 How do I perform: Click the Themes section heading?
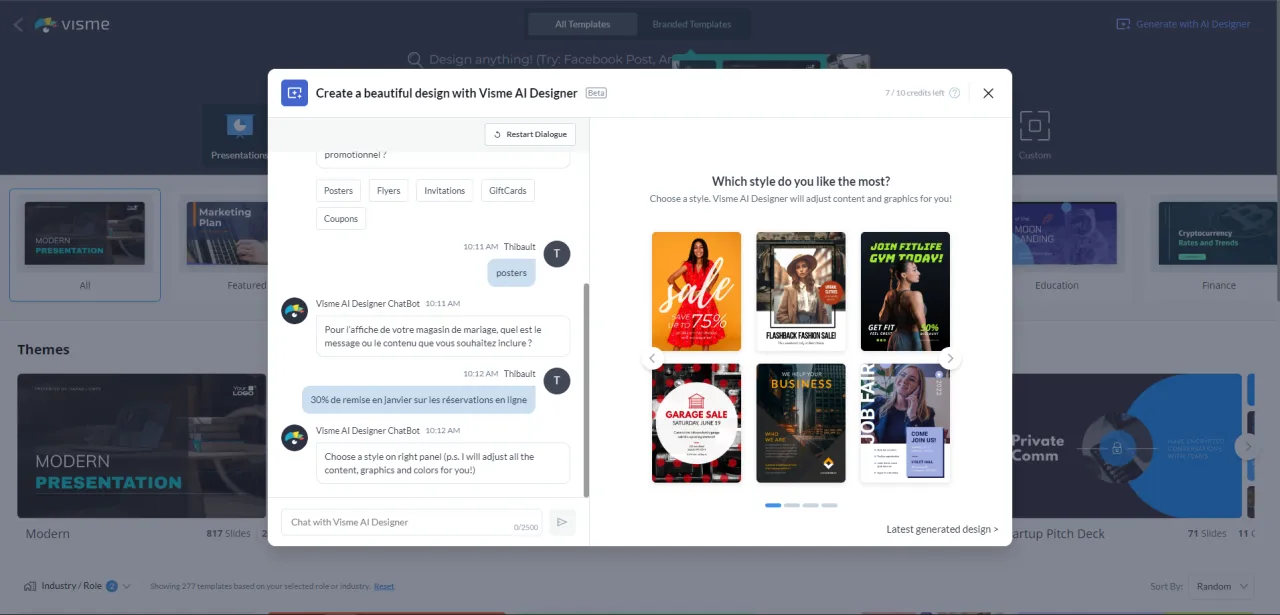pyautogui.click(x=44, y=349)
